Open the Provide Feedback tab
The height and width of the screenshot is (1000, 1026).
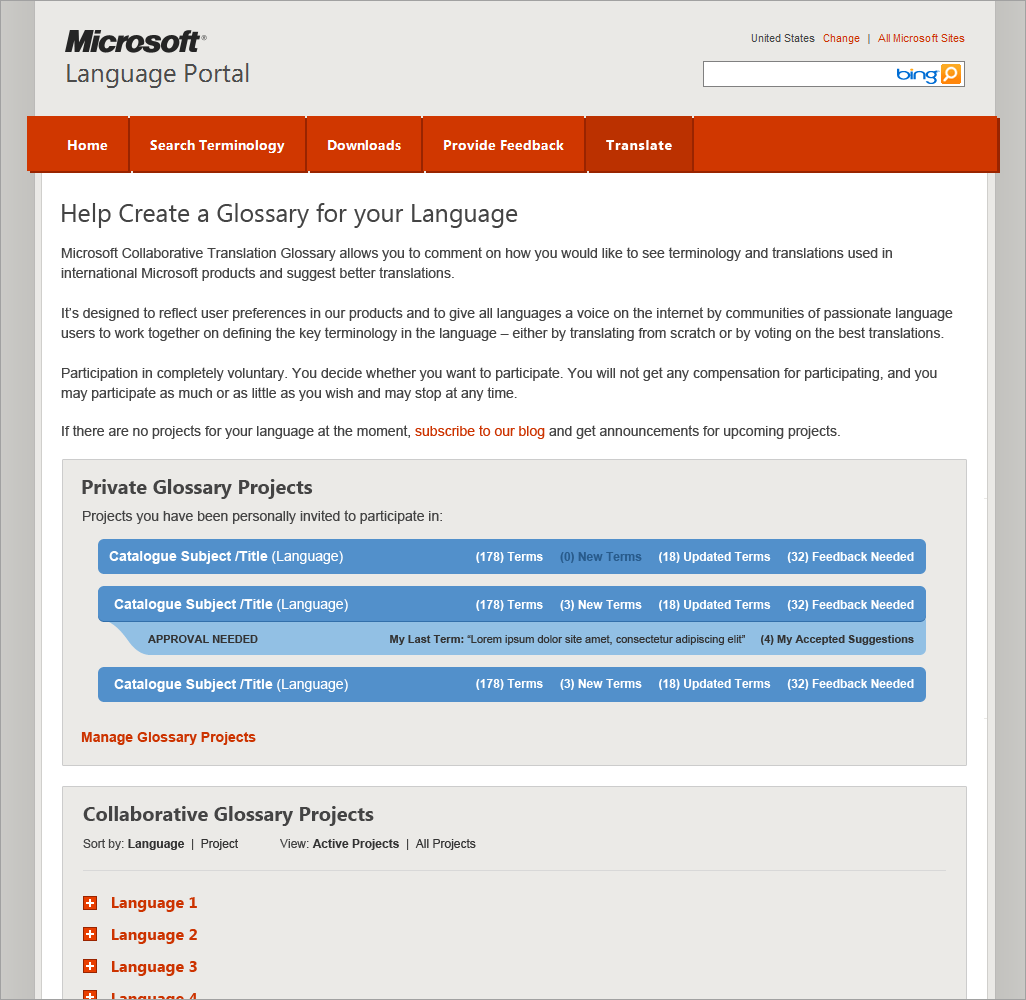point(503,145)
